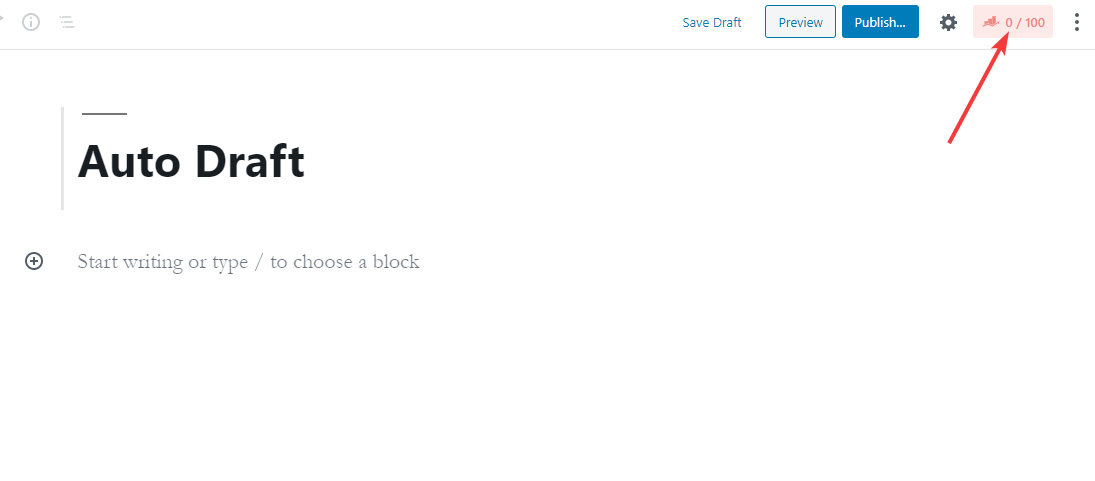
Task: Click the 'Start writing' paragraph placeholder
Action: click(248, 262)
